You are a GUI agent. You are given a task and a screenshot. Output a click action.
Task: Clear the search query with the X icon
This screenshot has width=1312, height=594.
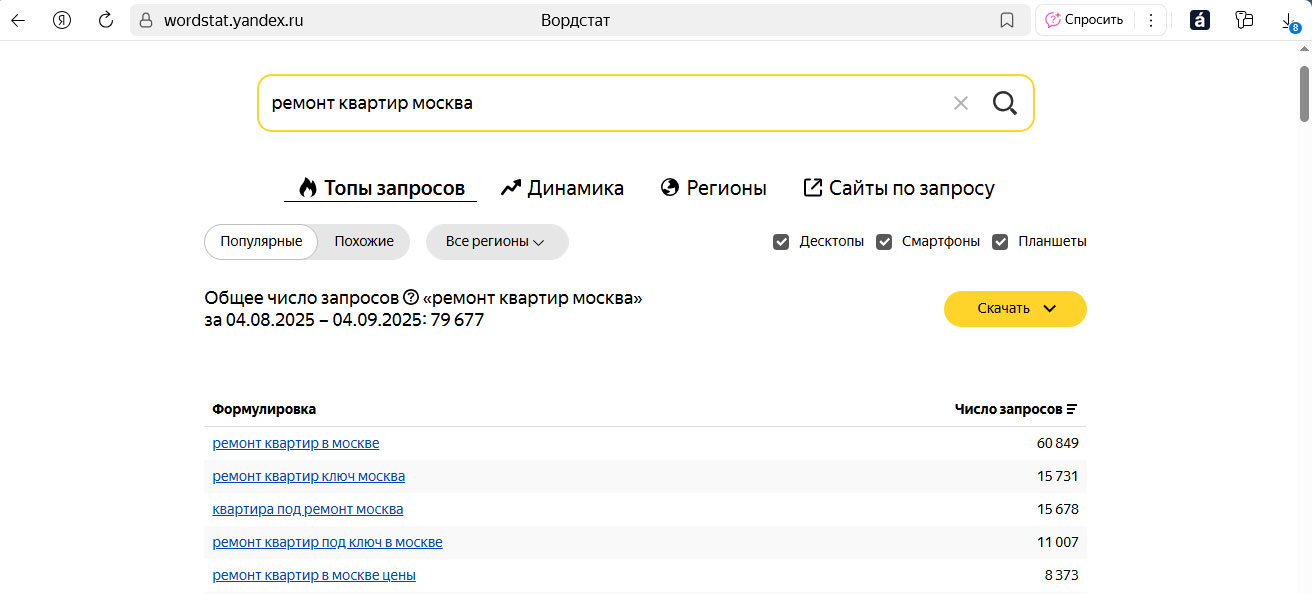[x=961, y=103]
